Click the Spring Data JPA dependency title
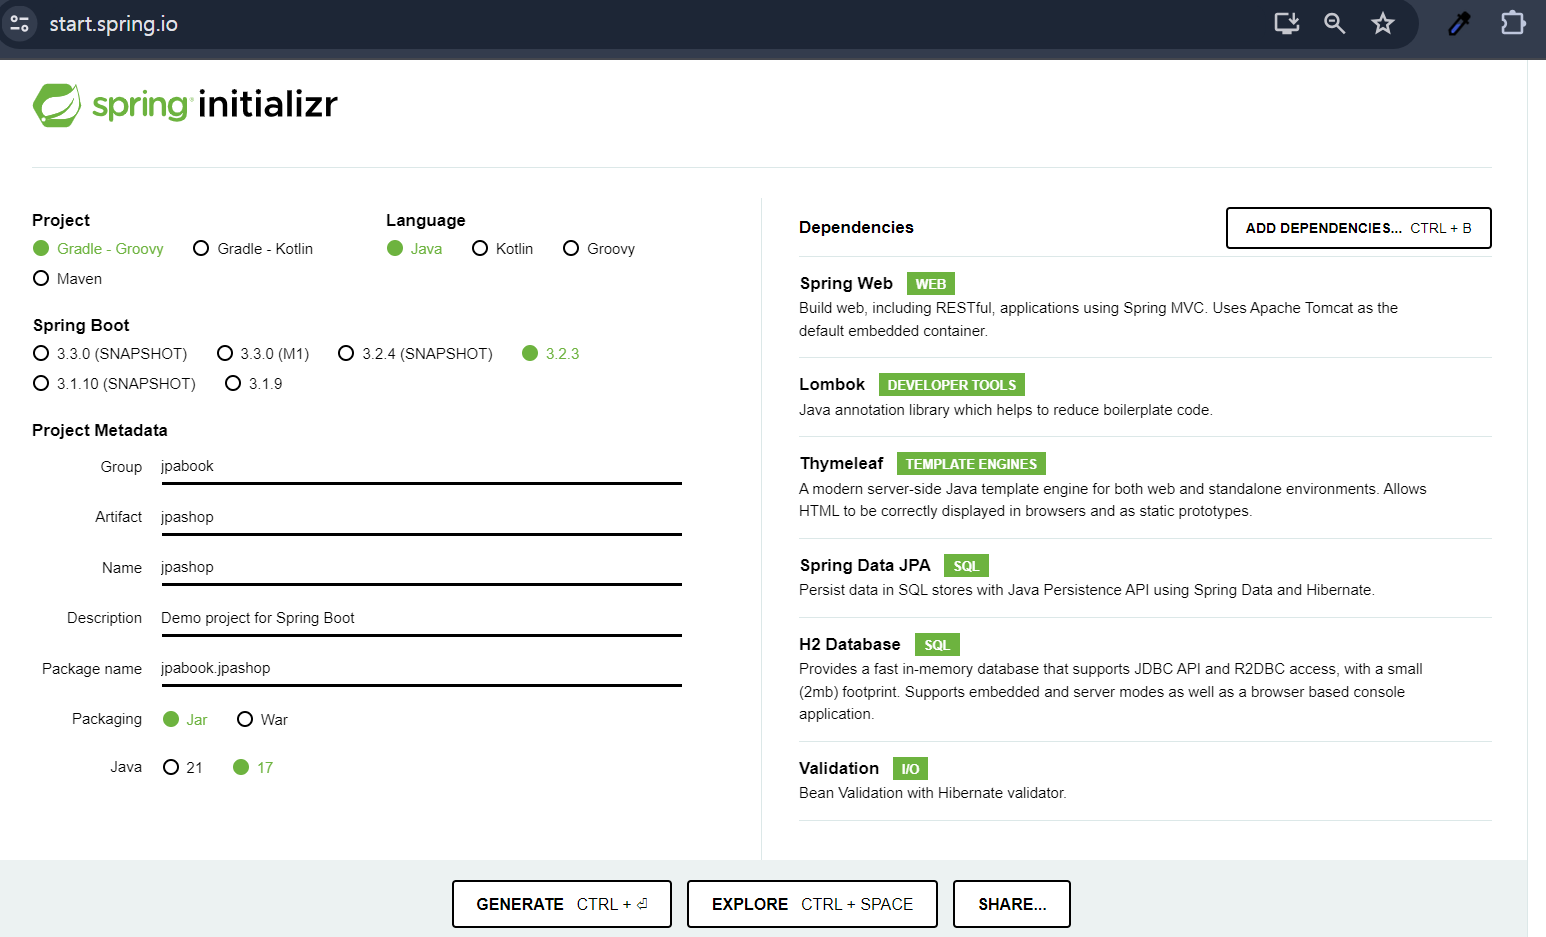Screen dimensions: 1546x937 pyautogui.click(x=865, y=566)
